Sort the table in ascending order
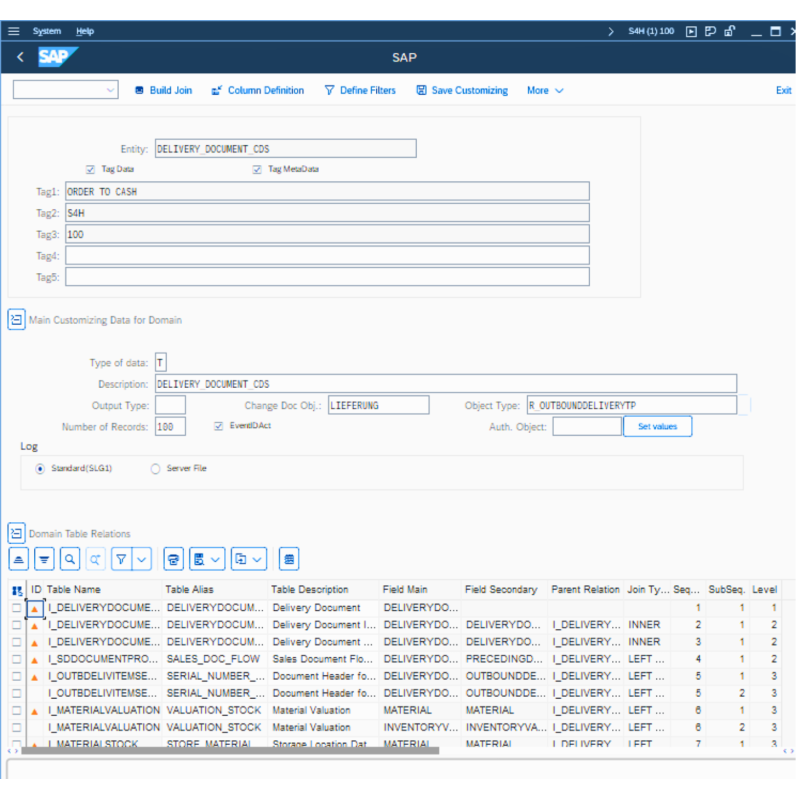 pos(18,559)
